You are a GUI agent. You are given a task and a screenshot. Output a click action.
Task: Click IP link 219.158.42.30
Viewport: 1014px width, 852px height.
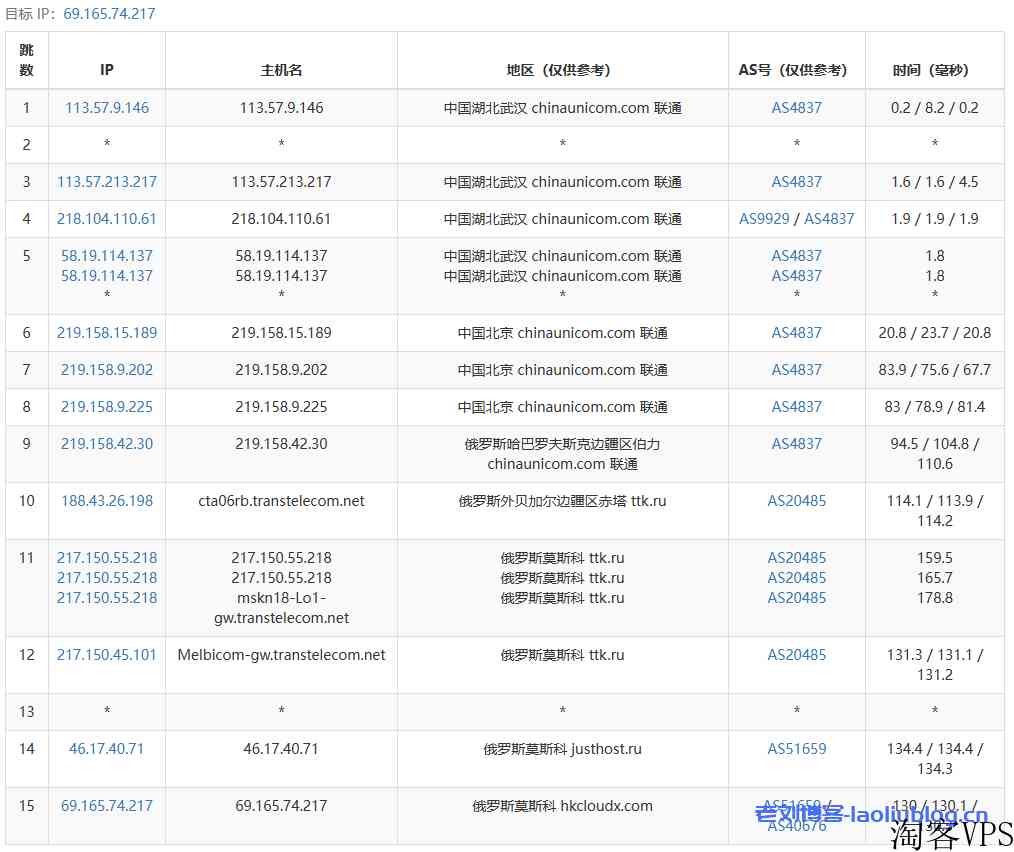[107, 443]
